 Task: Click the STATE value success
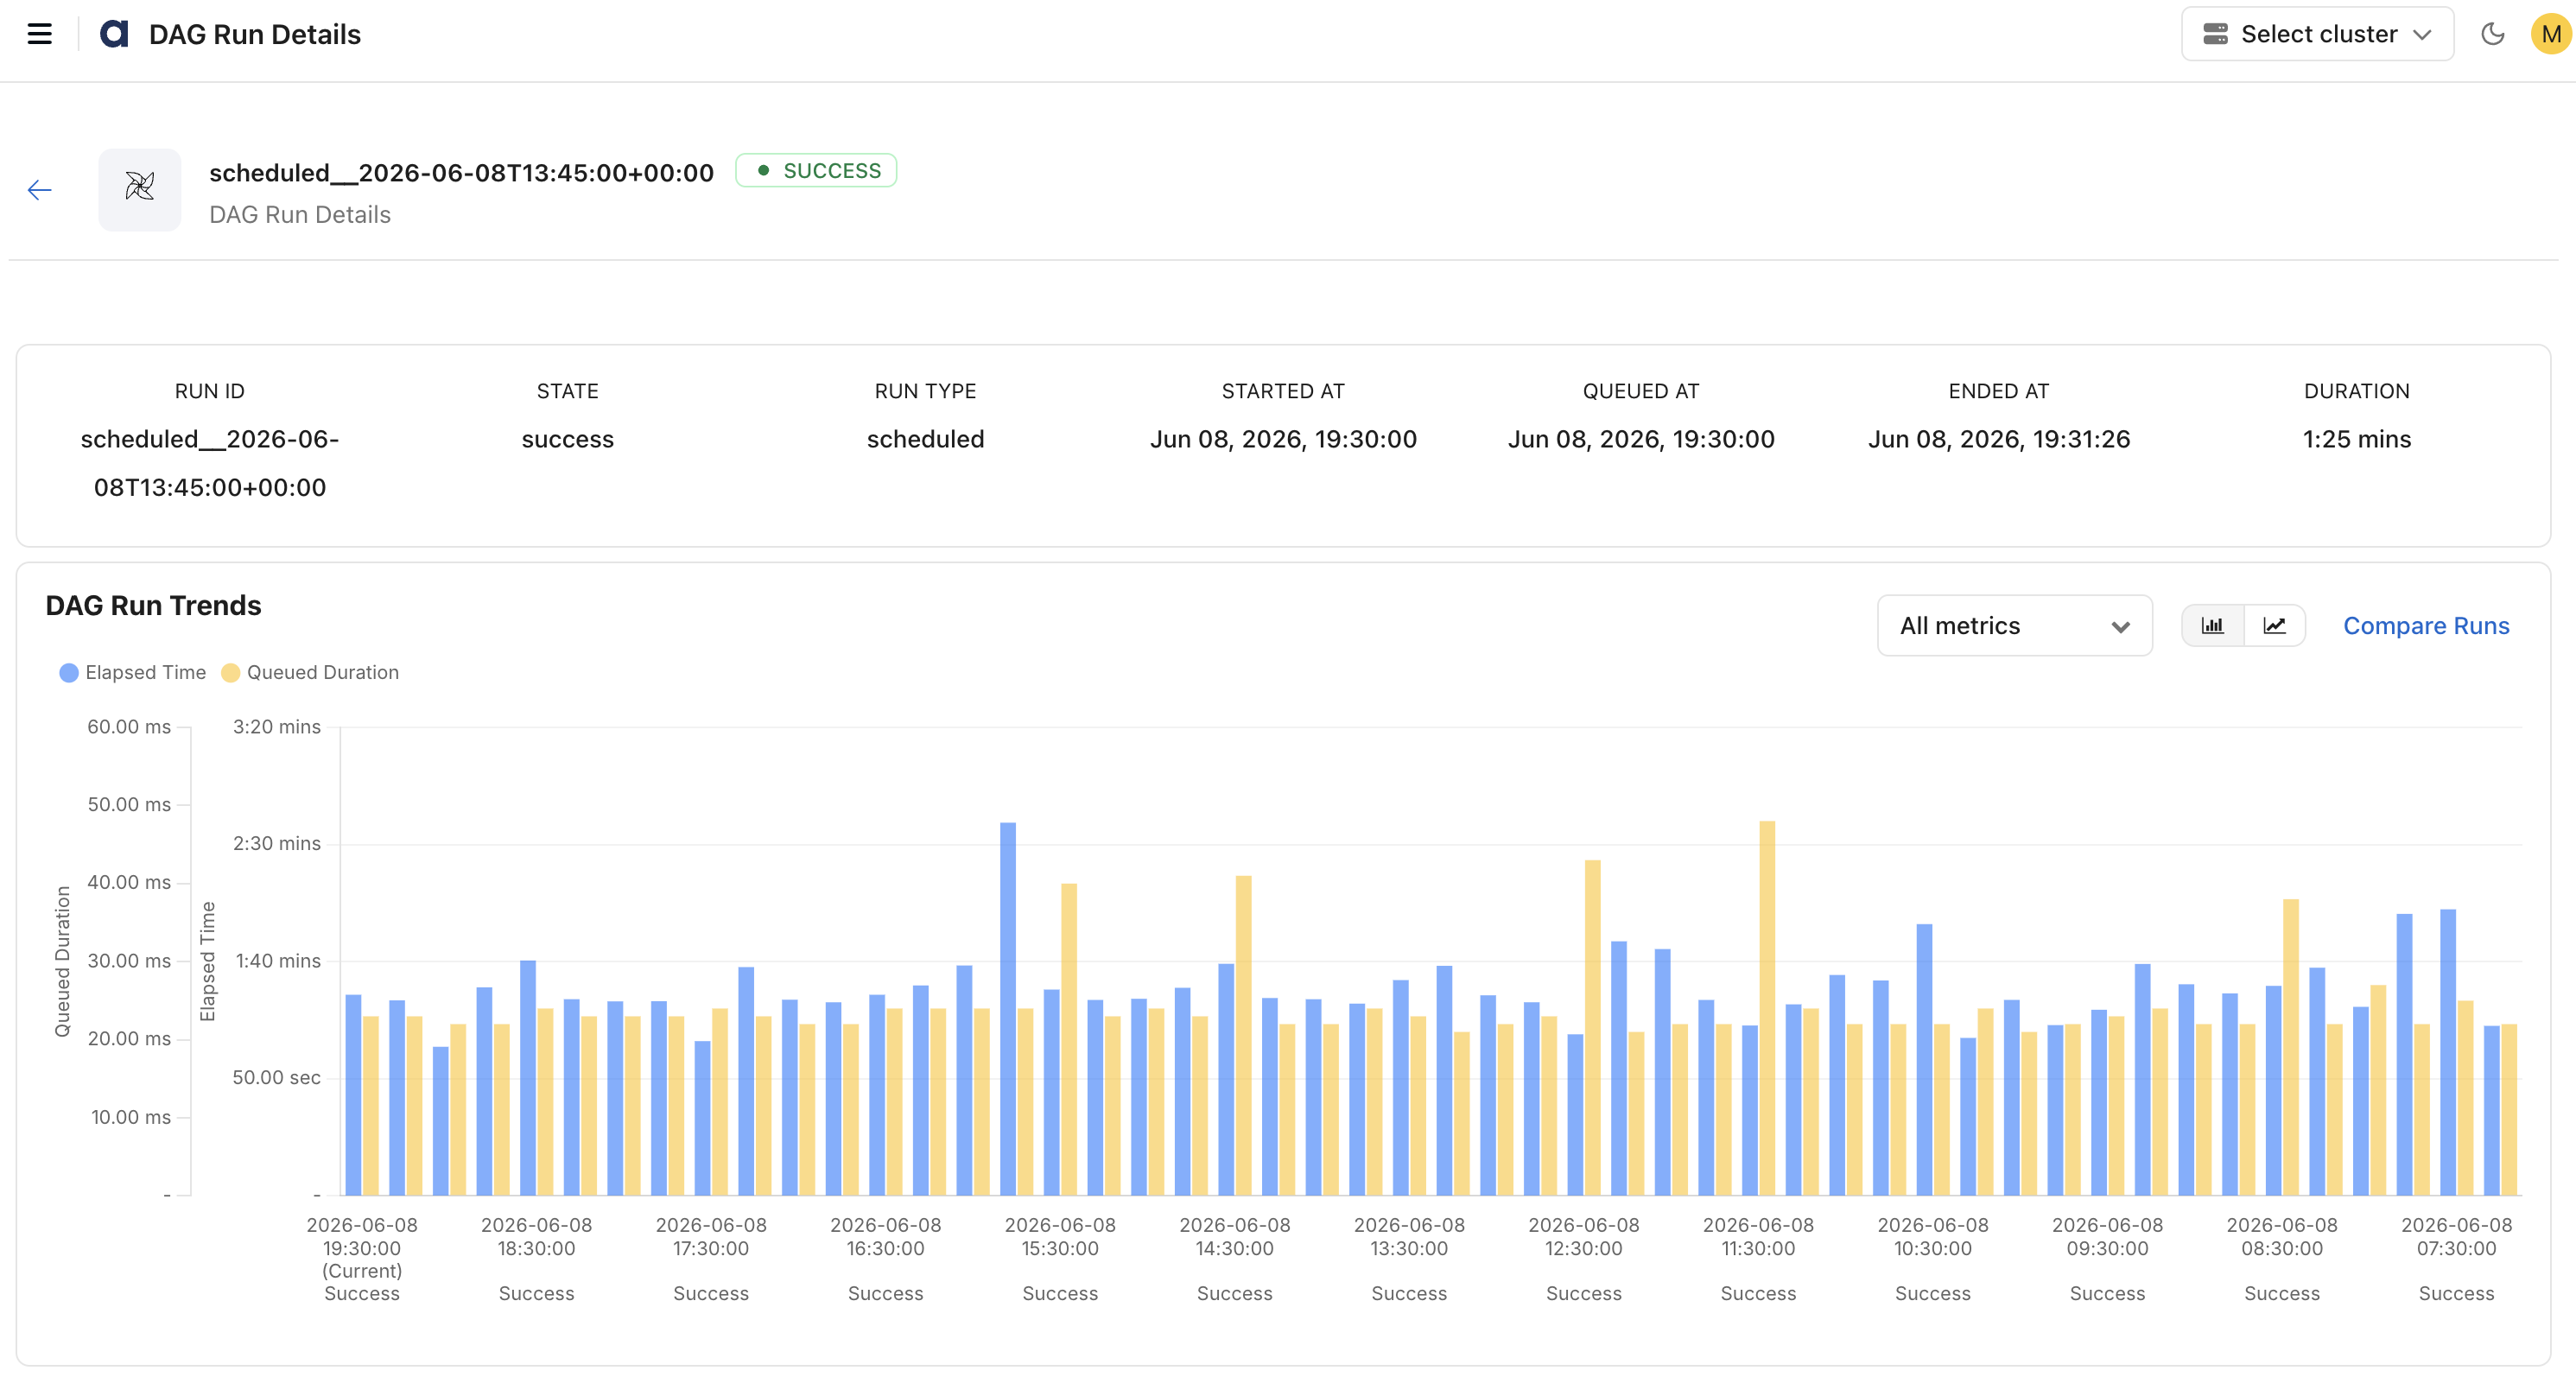(x=567, y=439)
